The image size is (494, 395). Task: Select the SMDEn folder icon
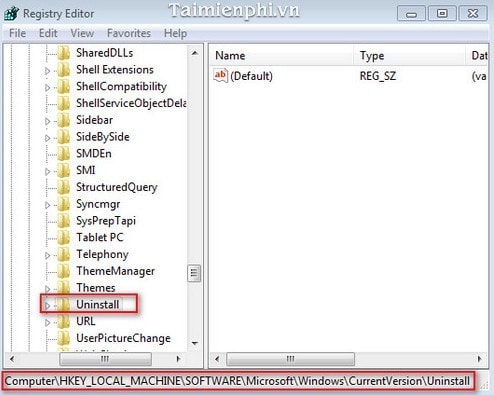[x=64, y=153]
